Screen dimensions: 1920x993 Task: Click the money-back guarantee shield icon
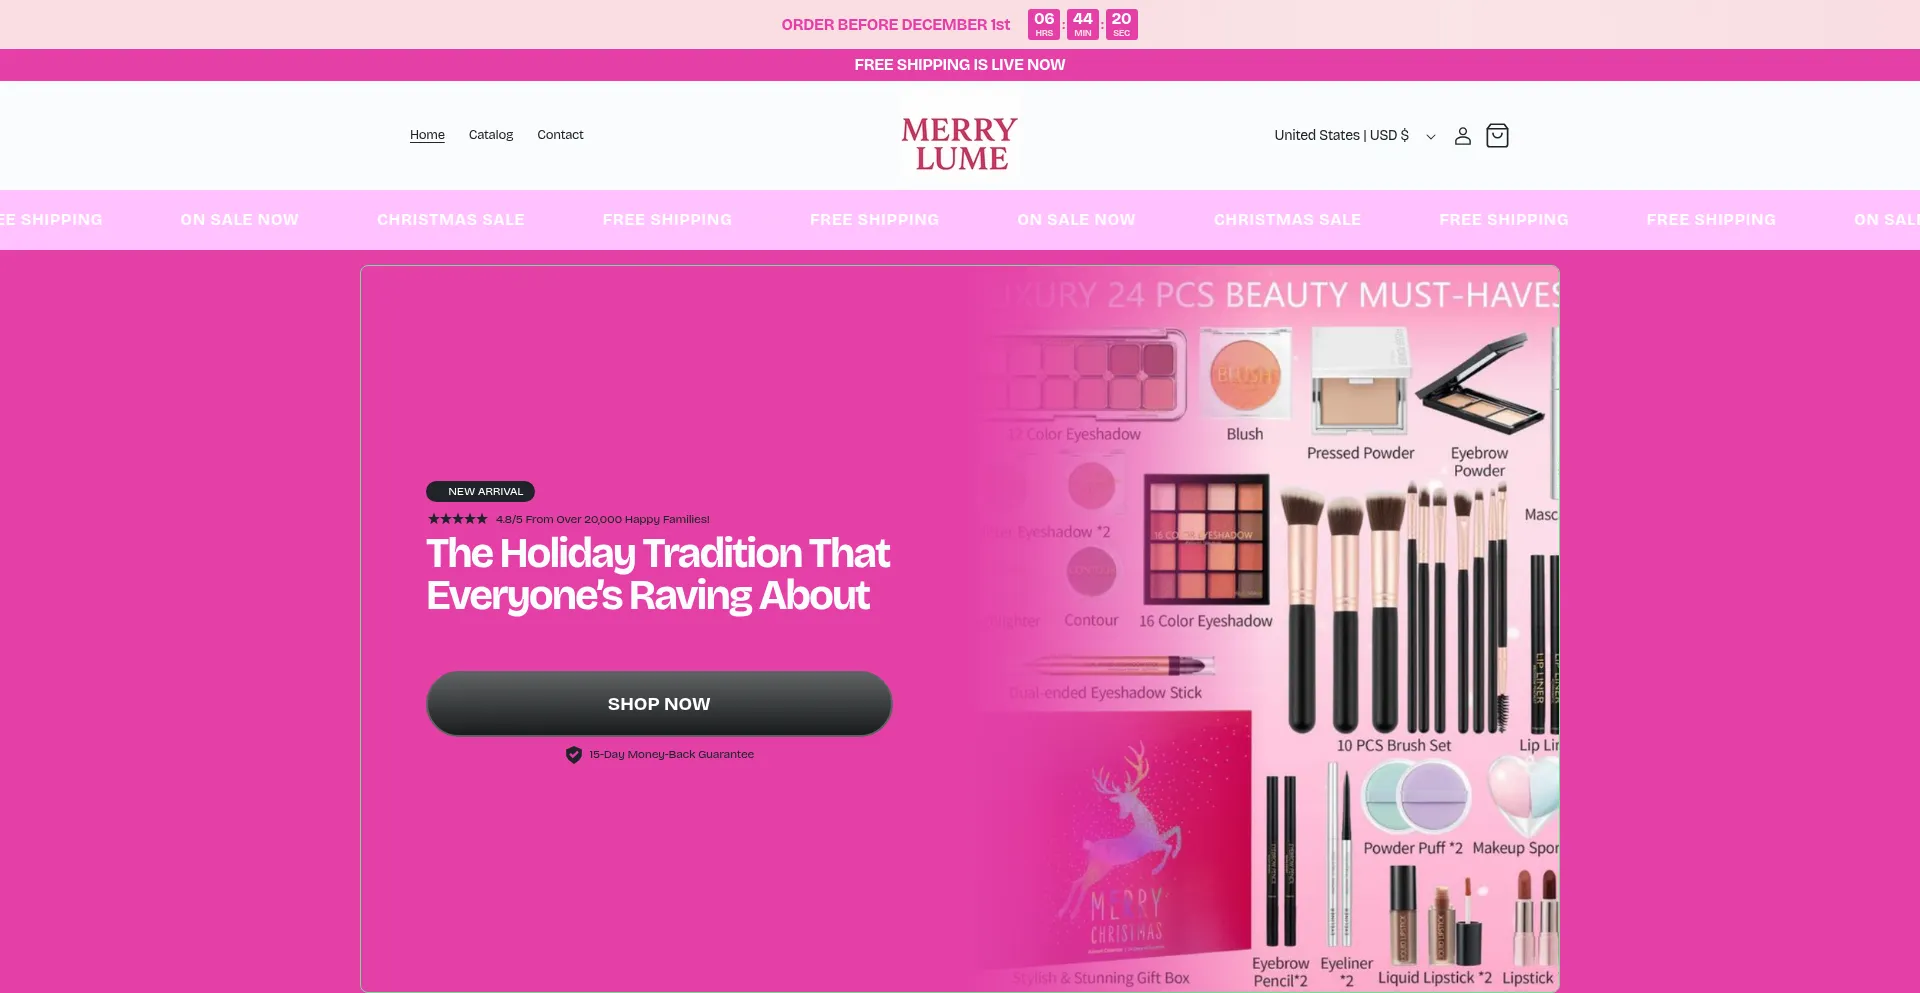(x=574, y=755)
